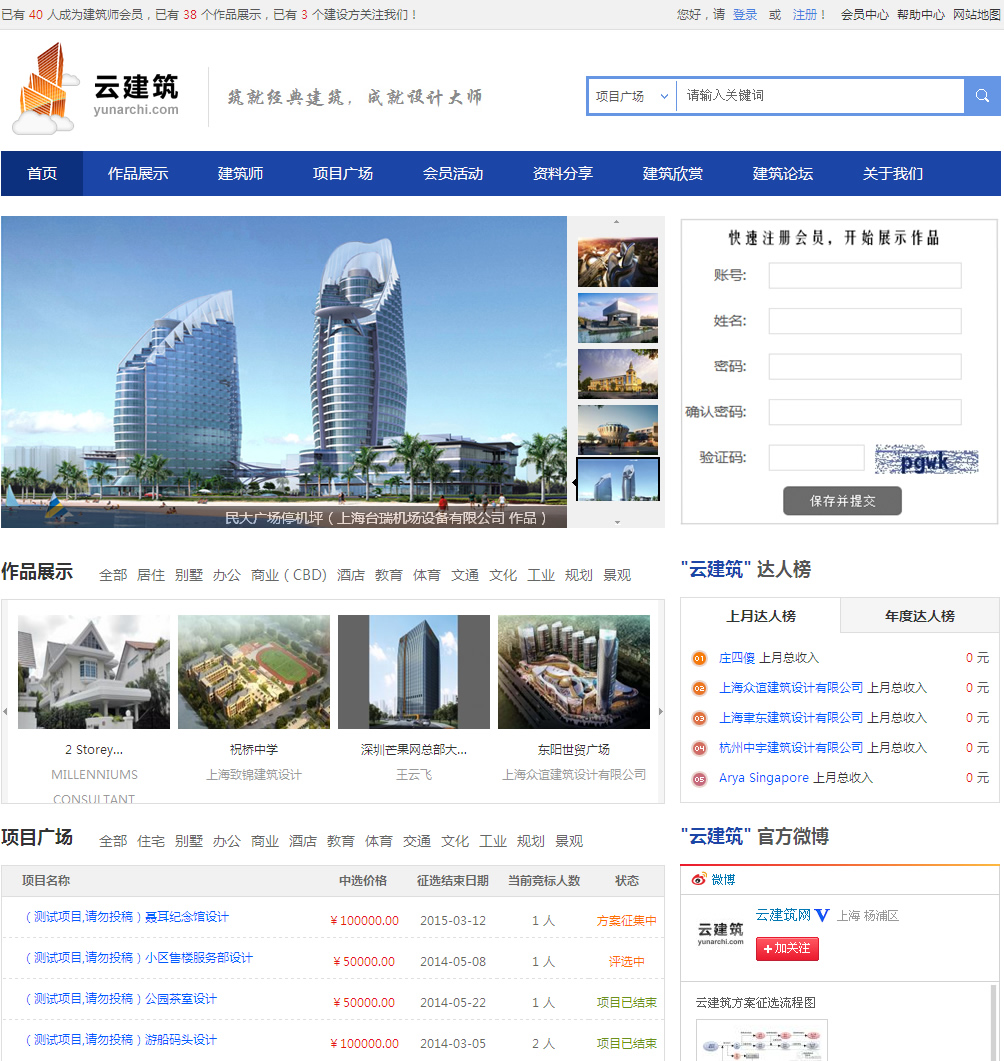The width and height of the screenshot is (1004, 1061).
Task: Open 杭州中宇建筑设计有限公司 ranking link
Action: click(791, 748)
